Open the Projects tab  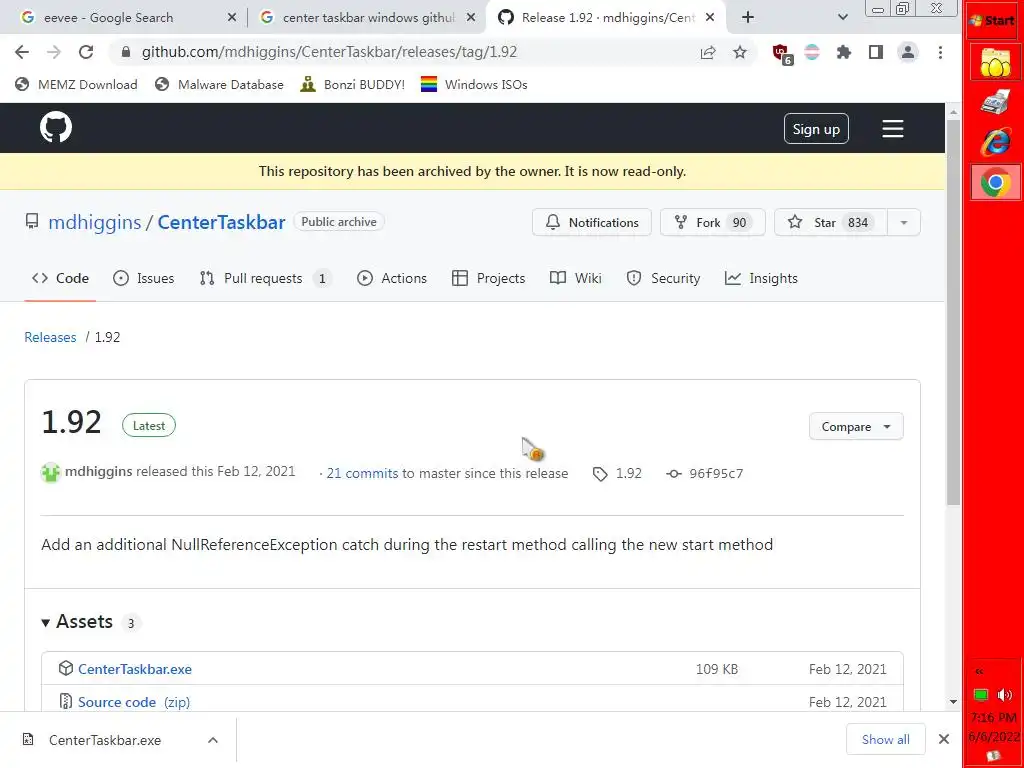(x=488, y=278)
